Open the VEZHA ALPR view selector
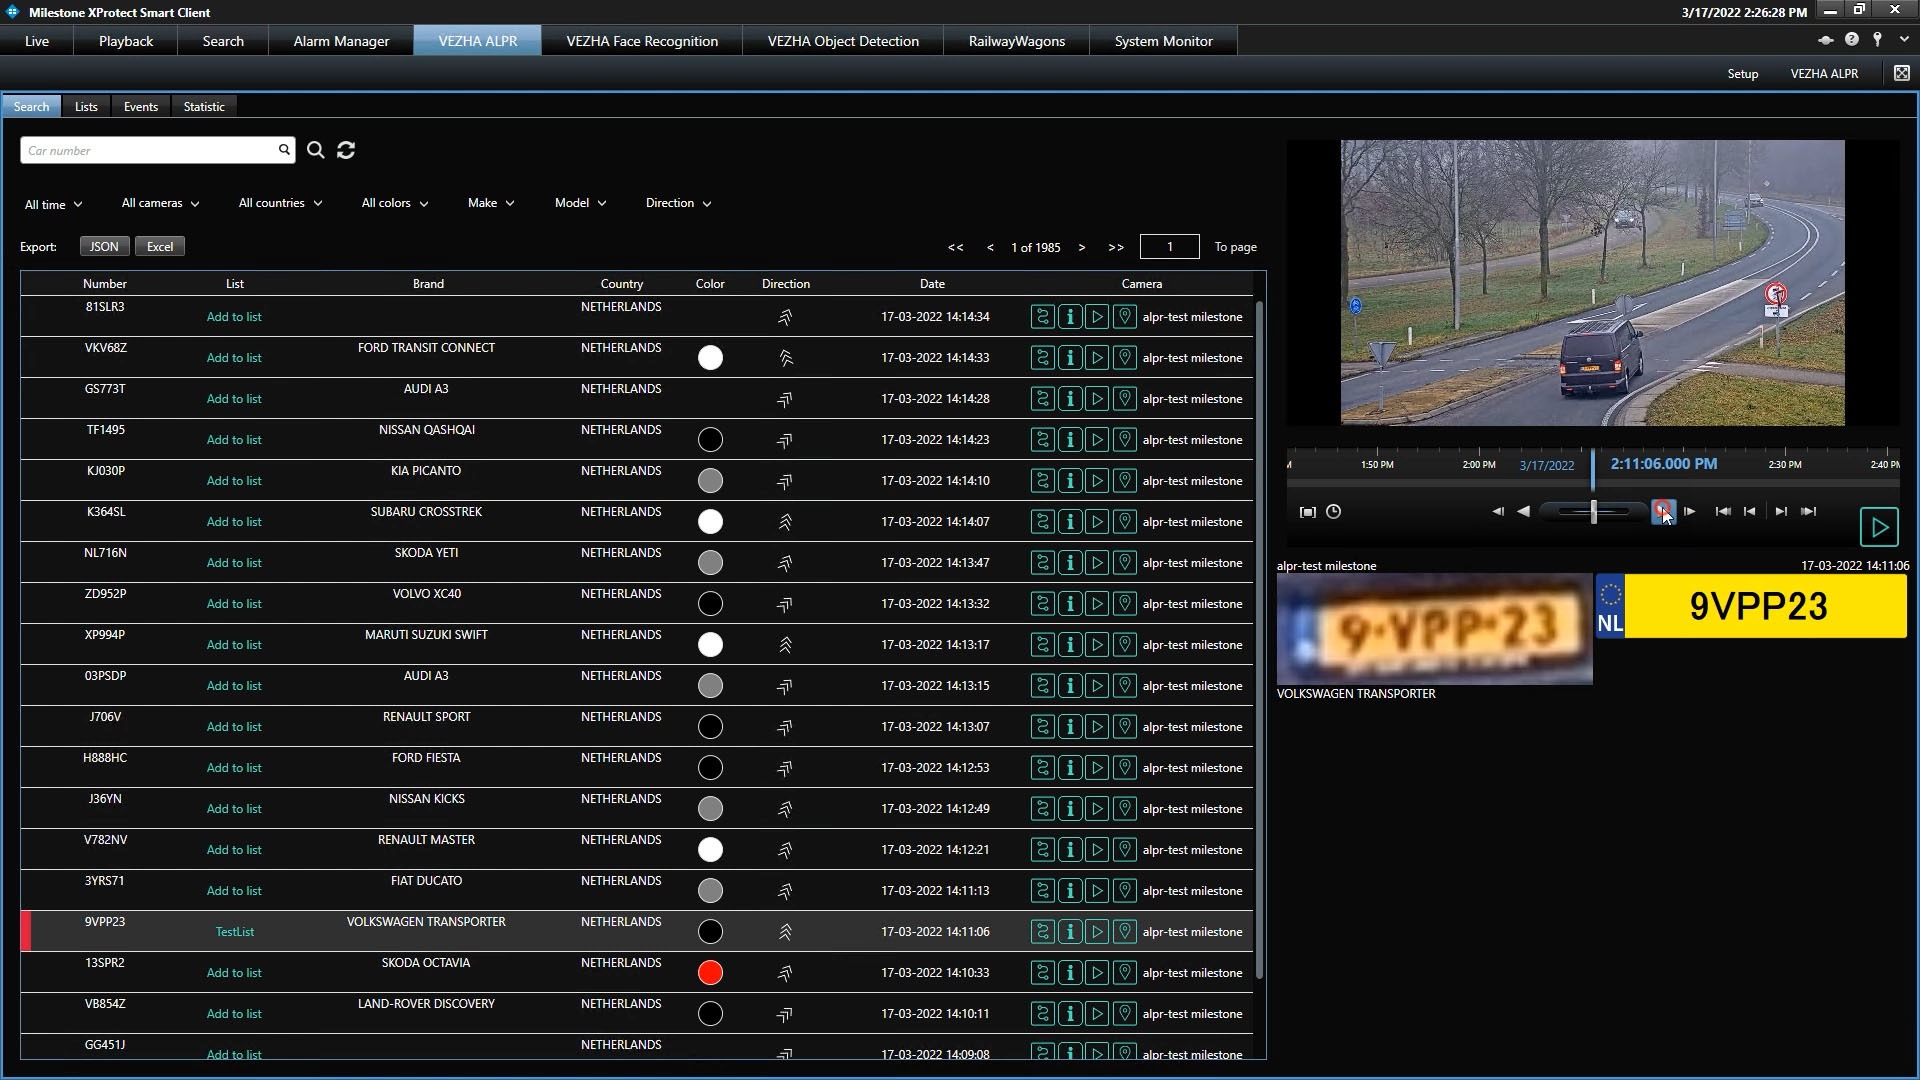1920x1080 pixels. coord(1824,73)
